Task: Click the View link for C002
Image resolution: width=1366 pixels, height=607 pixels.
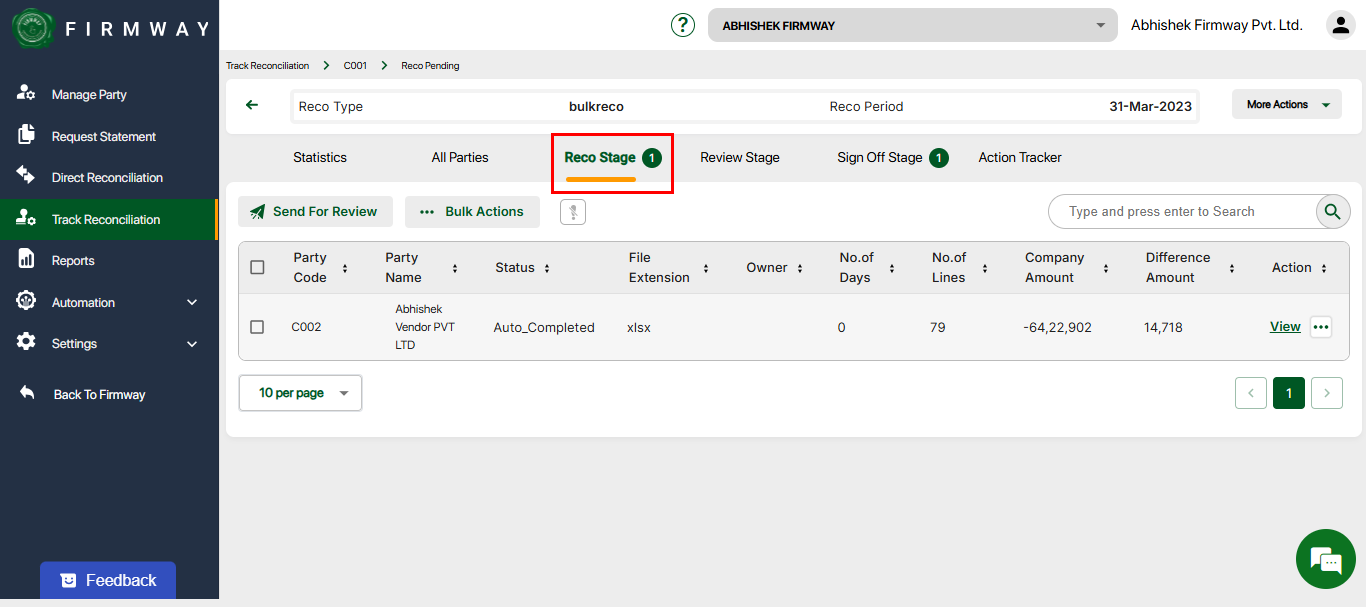Action: click(1285, 327)
